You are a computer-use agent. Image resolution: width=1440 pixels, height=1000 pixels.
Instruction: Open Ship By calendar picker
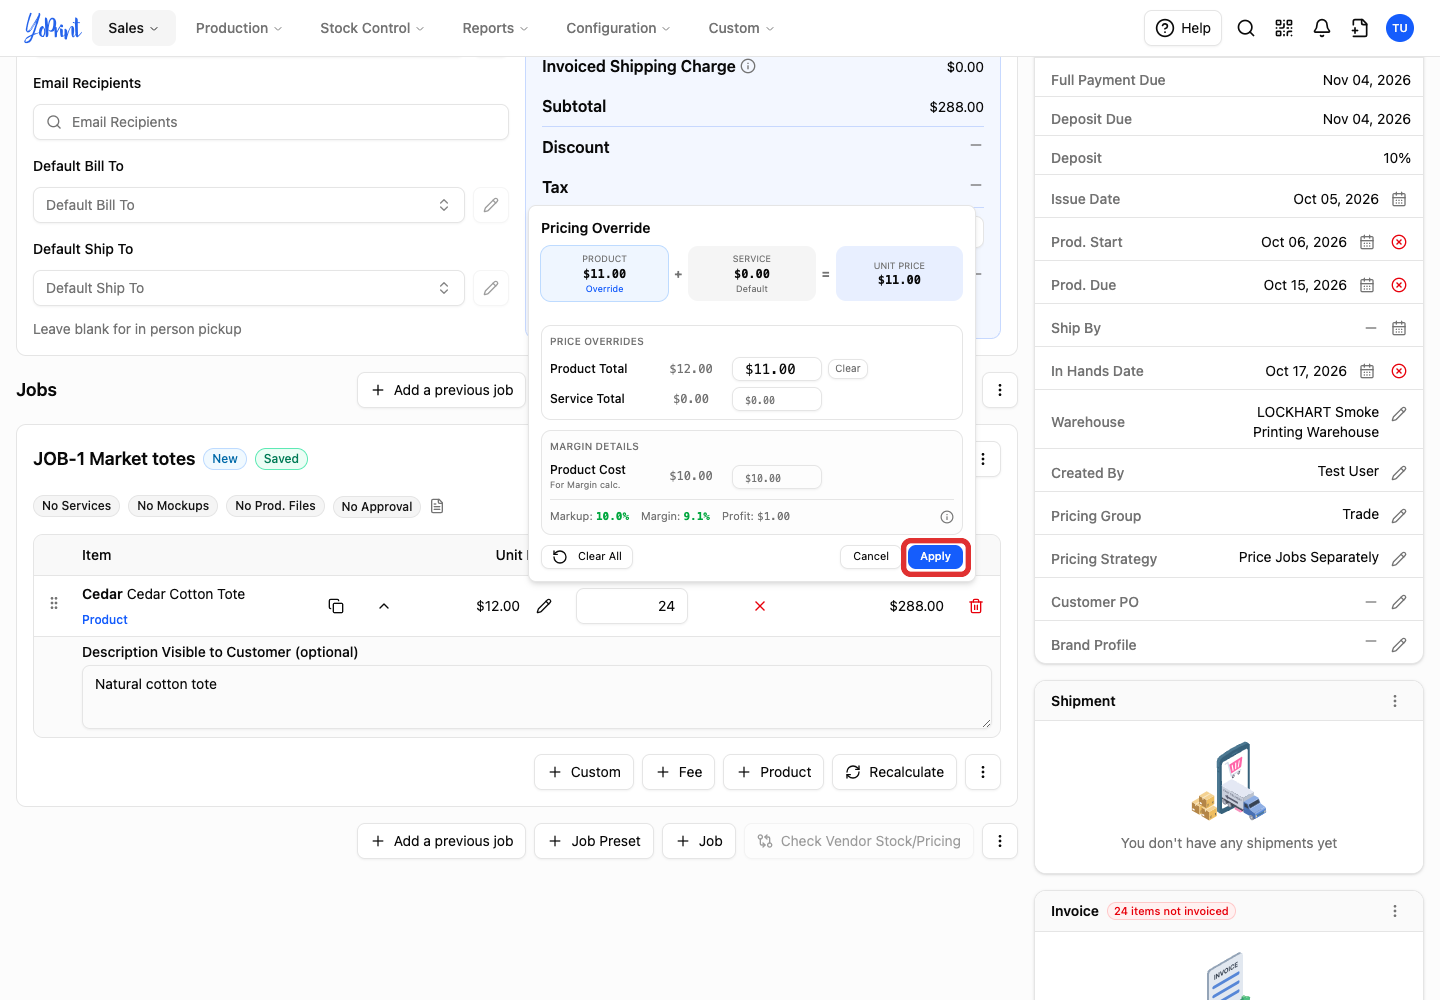click(x=1399, y=328)
